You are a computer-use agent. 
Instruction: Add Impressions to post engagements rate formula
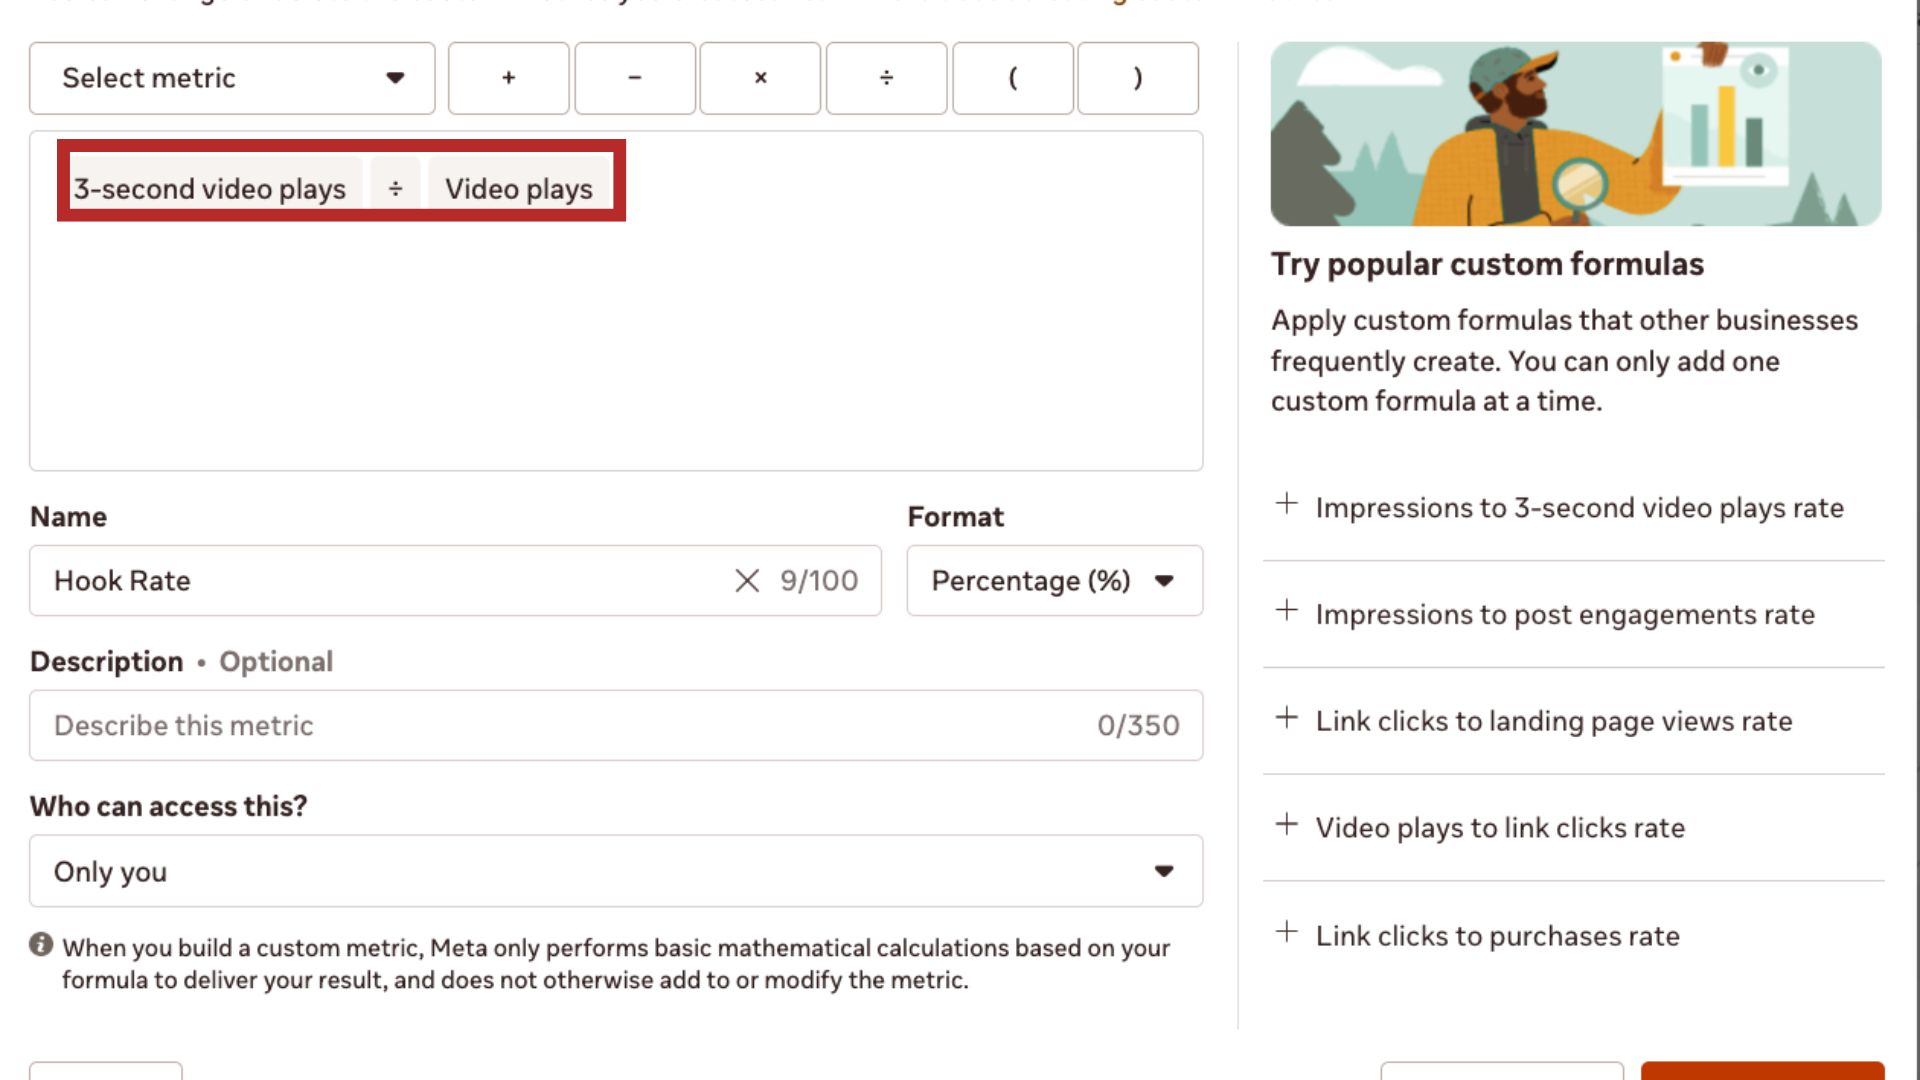pyautogui.click(x=1563, y=614)
